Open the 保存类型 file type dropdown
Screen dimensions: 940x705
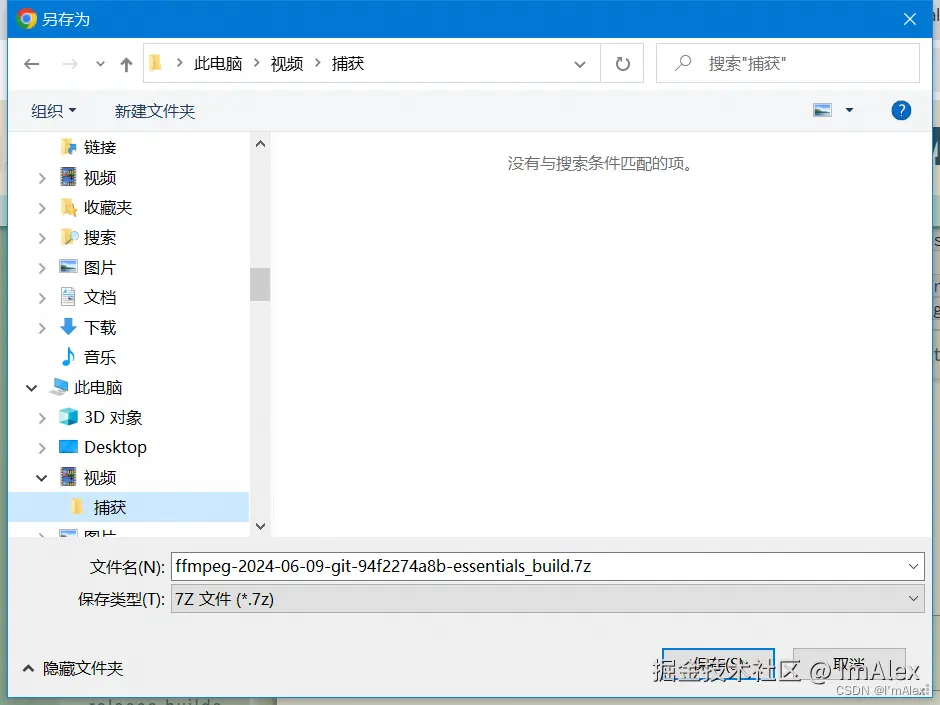[x=913, y=598]
